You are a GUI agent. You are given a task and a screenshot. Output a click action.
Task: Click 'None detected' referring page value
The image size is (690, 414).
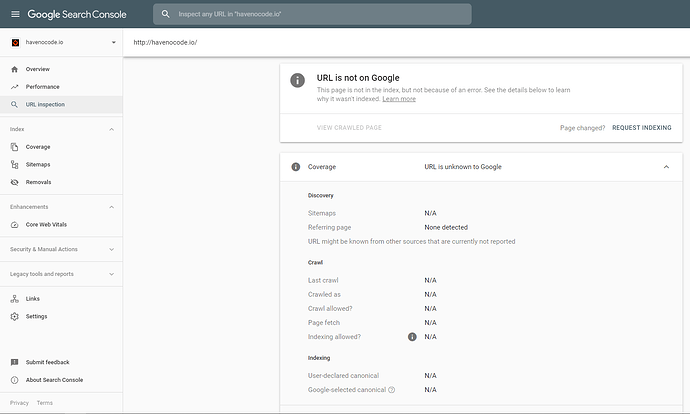click(446, 227)
